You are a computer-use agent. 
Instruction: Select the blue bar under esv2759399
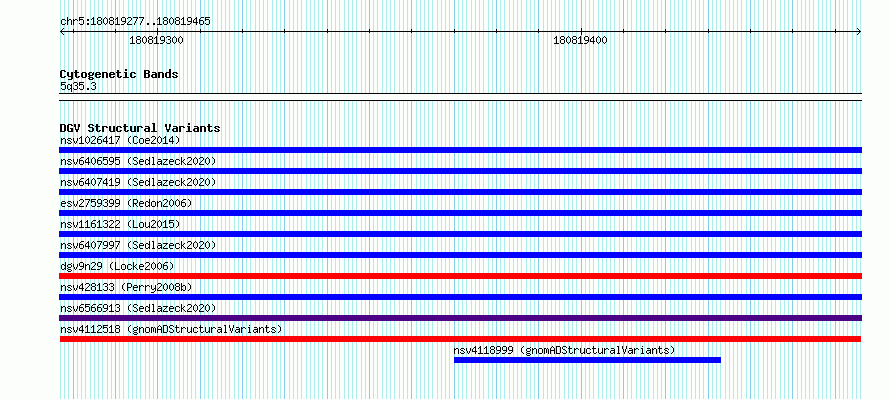point(460,213)
